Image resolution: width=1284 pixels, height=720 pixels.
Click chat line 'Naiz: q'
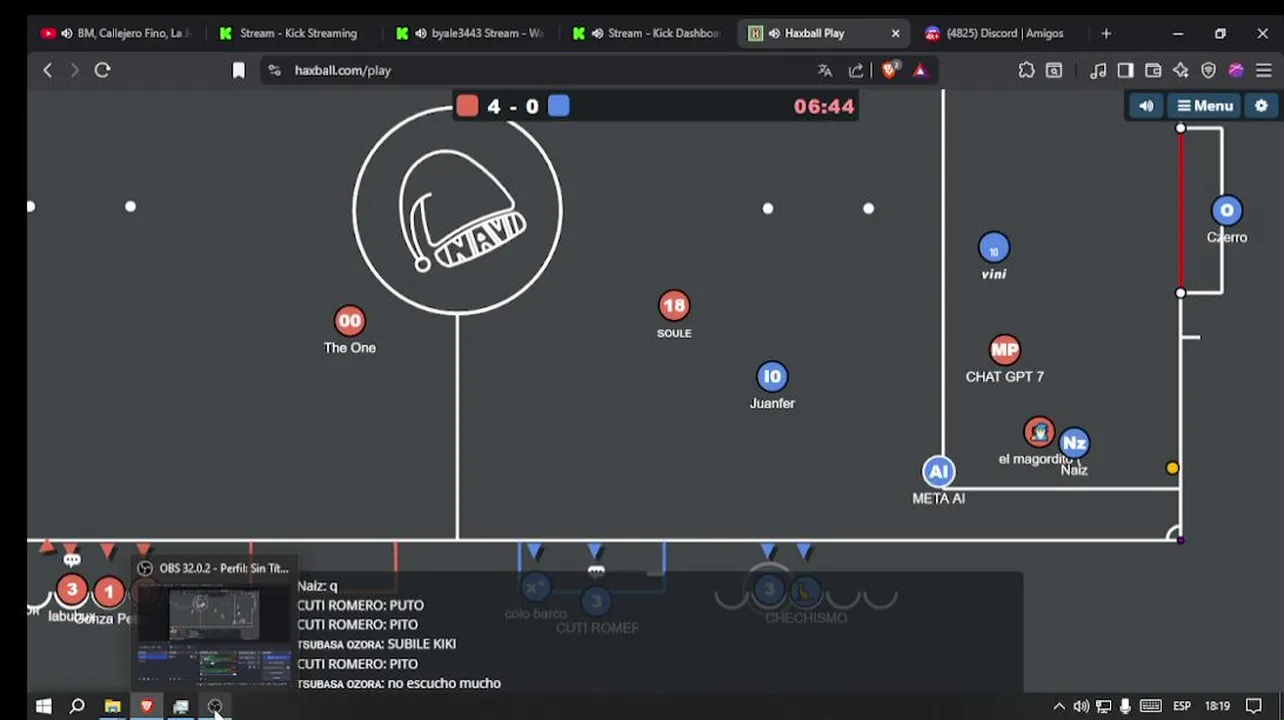pyautogui.click(x=317, y=586)
